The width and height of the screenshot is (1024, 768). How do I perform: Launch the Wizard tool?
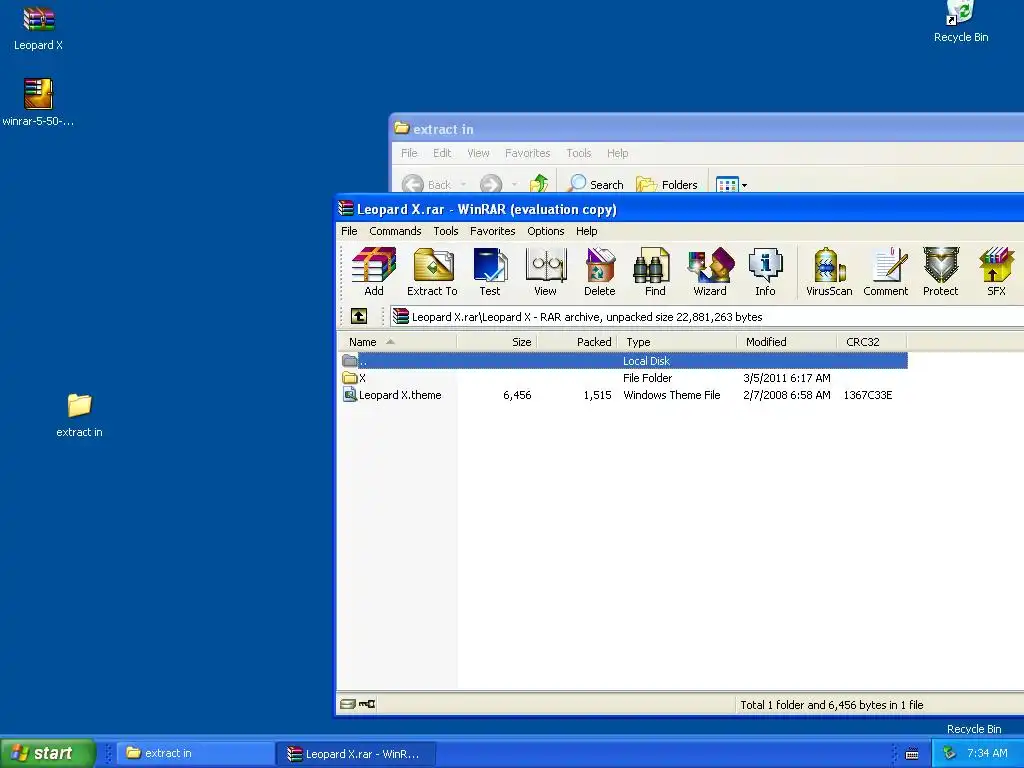coord(710,272)
